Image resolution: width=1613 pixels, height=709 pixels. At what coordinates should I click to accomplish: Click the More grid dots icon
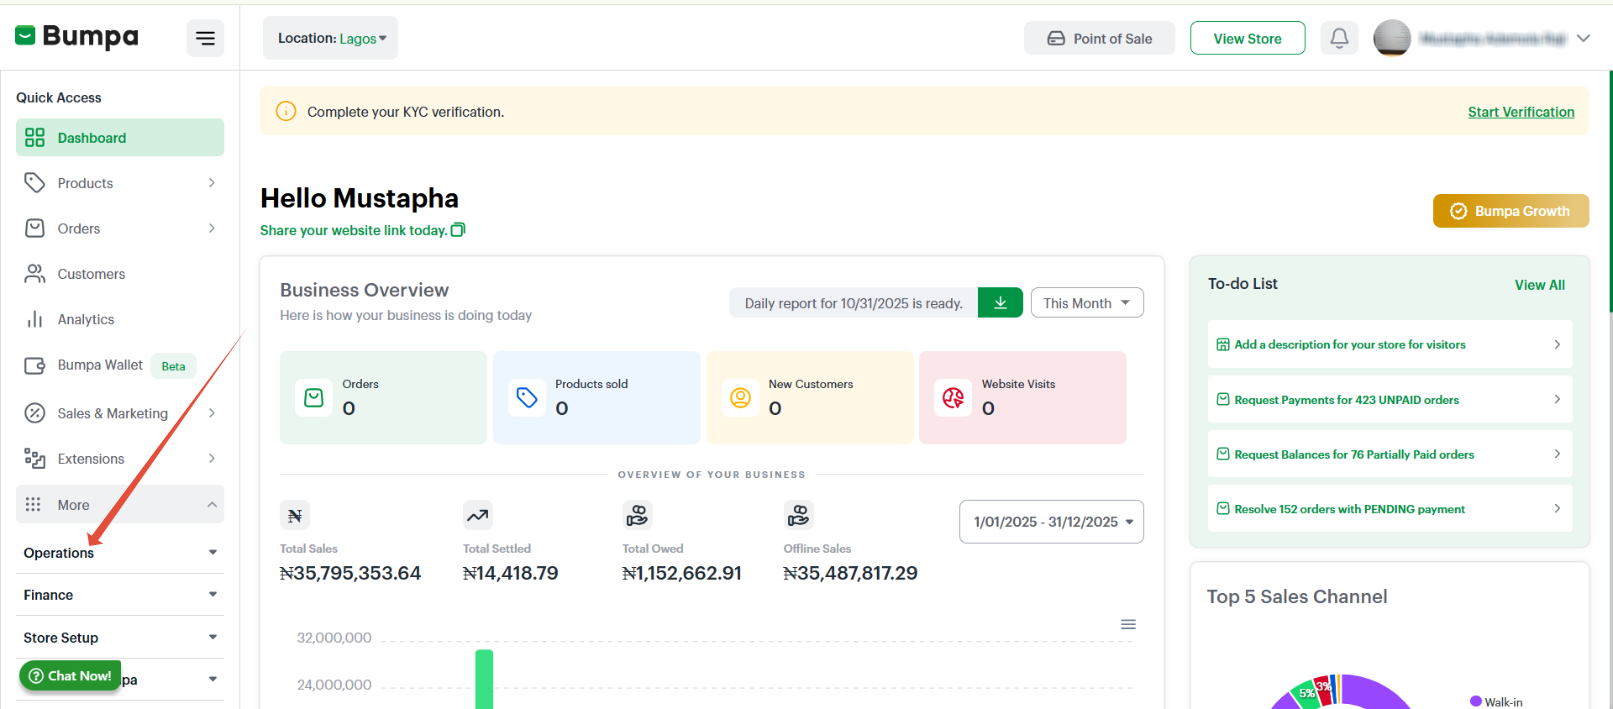pos(33,505)
